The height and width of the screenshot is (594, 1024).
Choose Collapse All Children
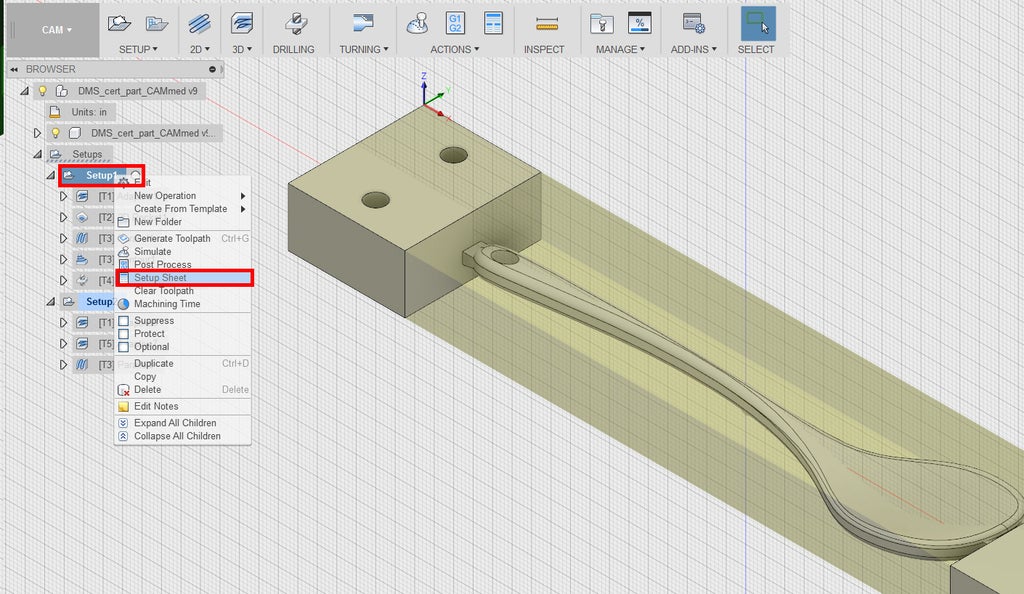click(x=183, y=436)
